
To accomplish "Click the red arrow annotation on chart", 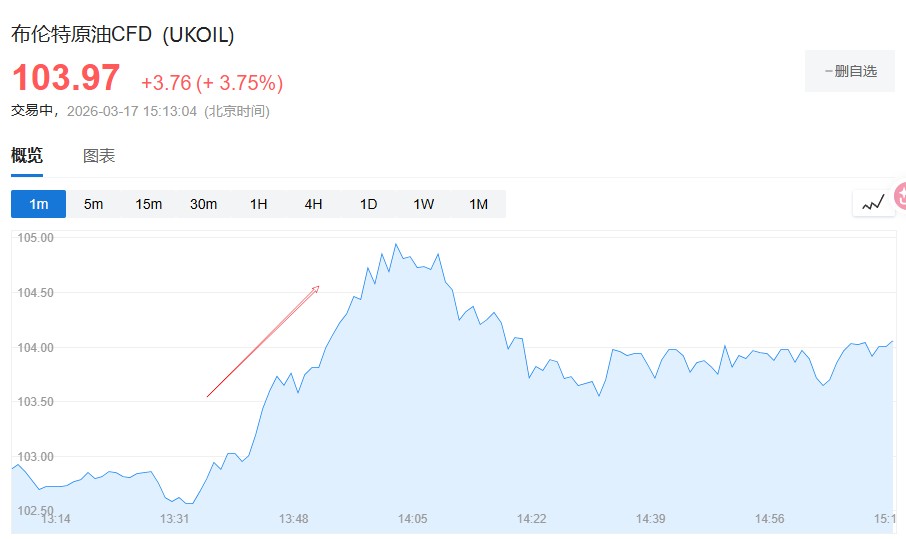I will [262, 342].
